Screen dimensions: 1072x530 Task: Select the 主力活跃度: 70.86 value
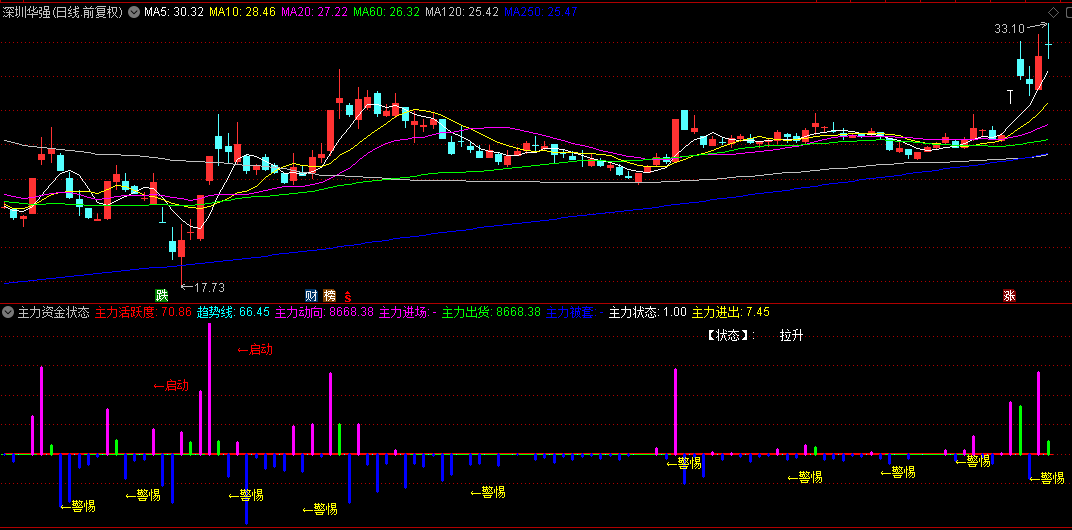tap(143, 313)
